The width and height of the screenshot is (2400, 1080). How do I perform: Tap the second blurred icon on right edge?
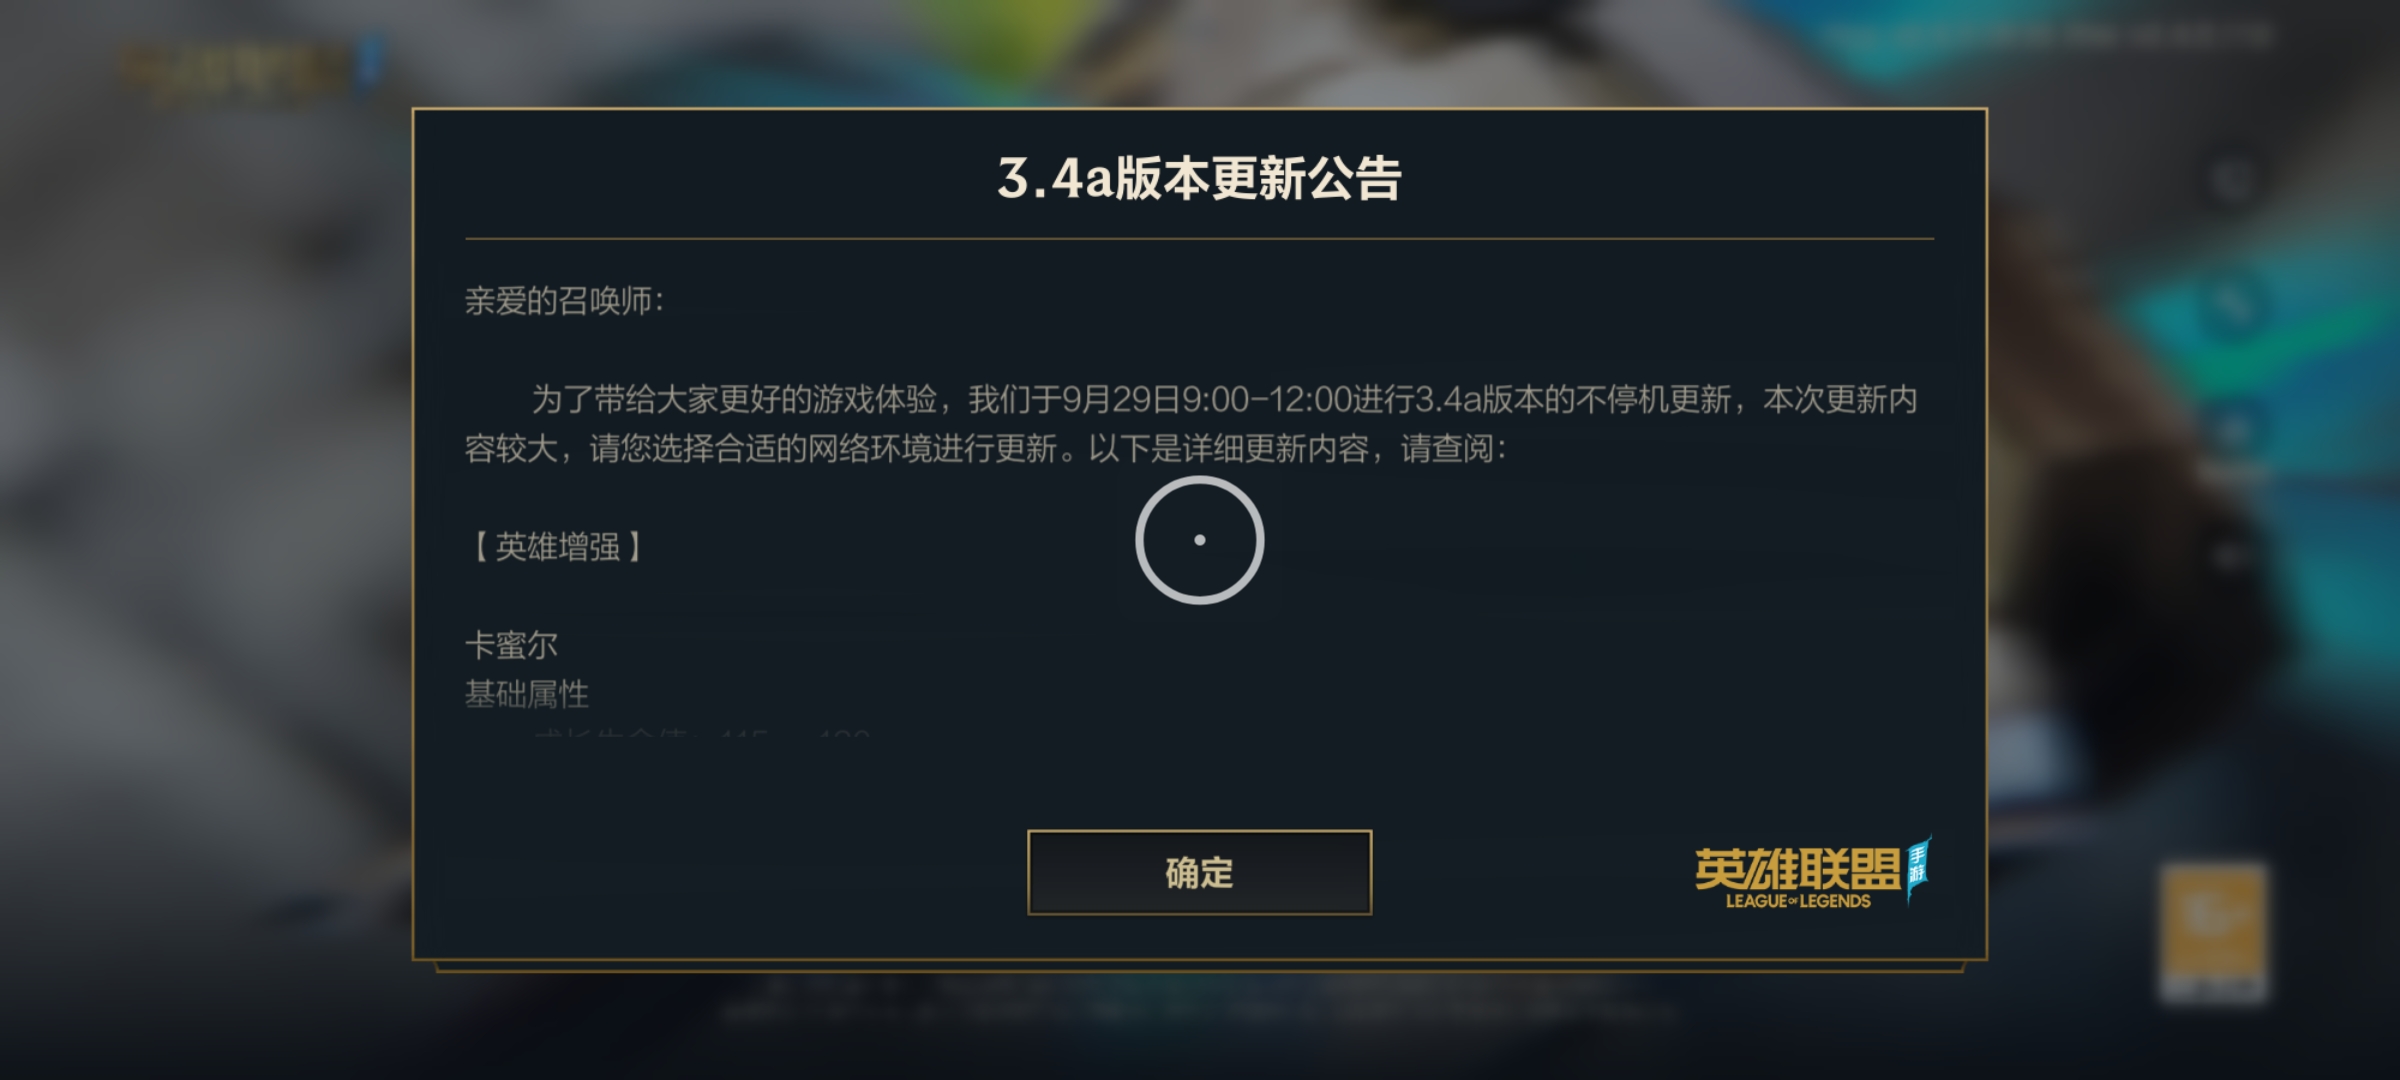coord(2232,303)
